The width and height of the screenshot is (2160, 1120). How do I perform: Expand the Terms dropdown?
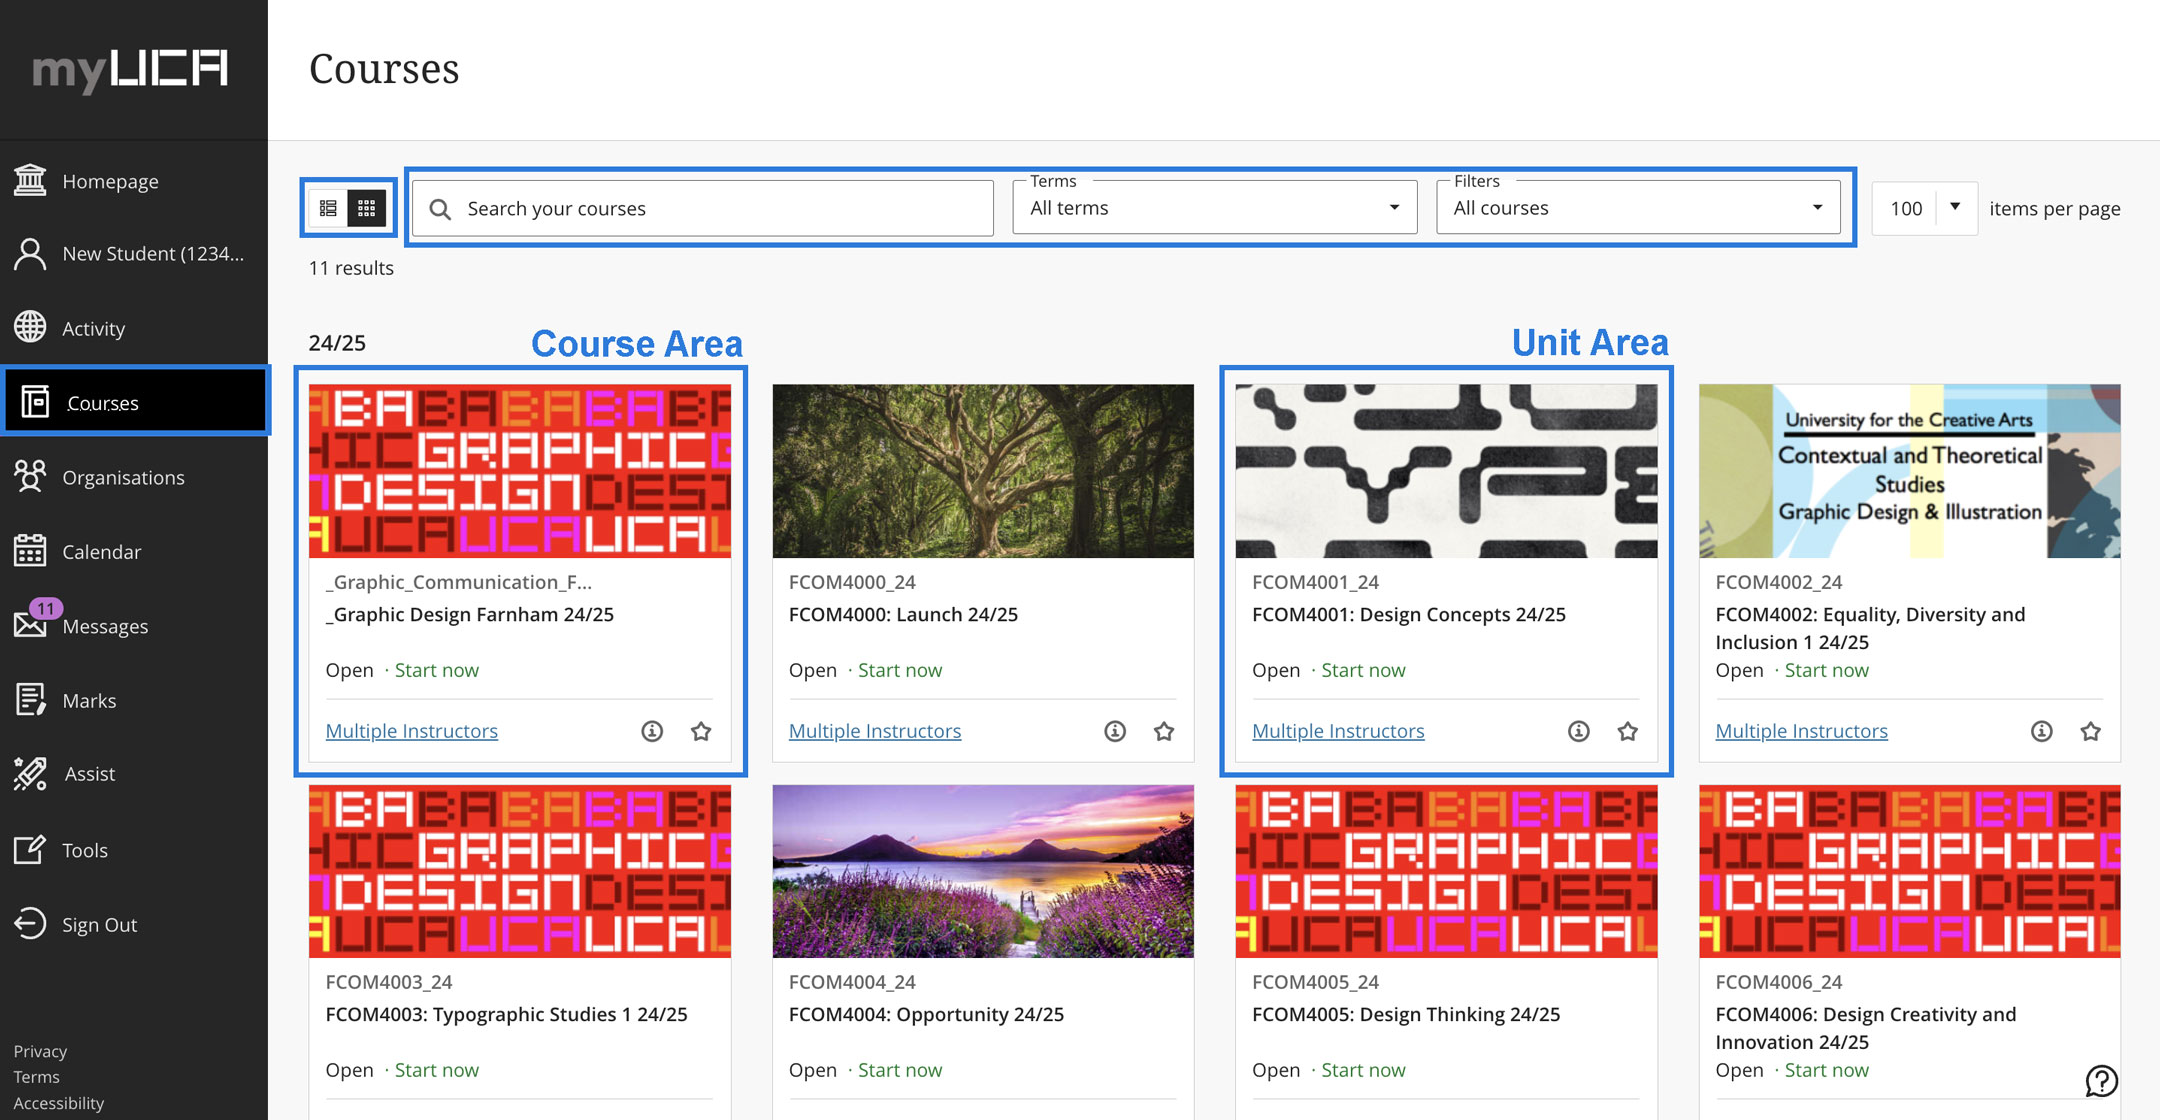click(x=1215, y=207)
